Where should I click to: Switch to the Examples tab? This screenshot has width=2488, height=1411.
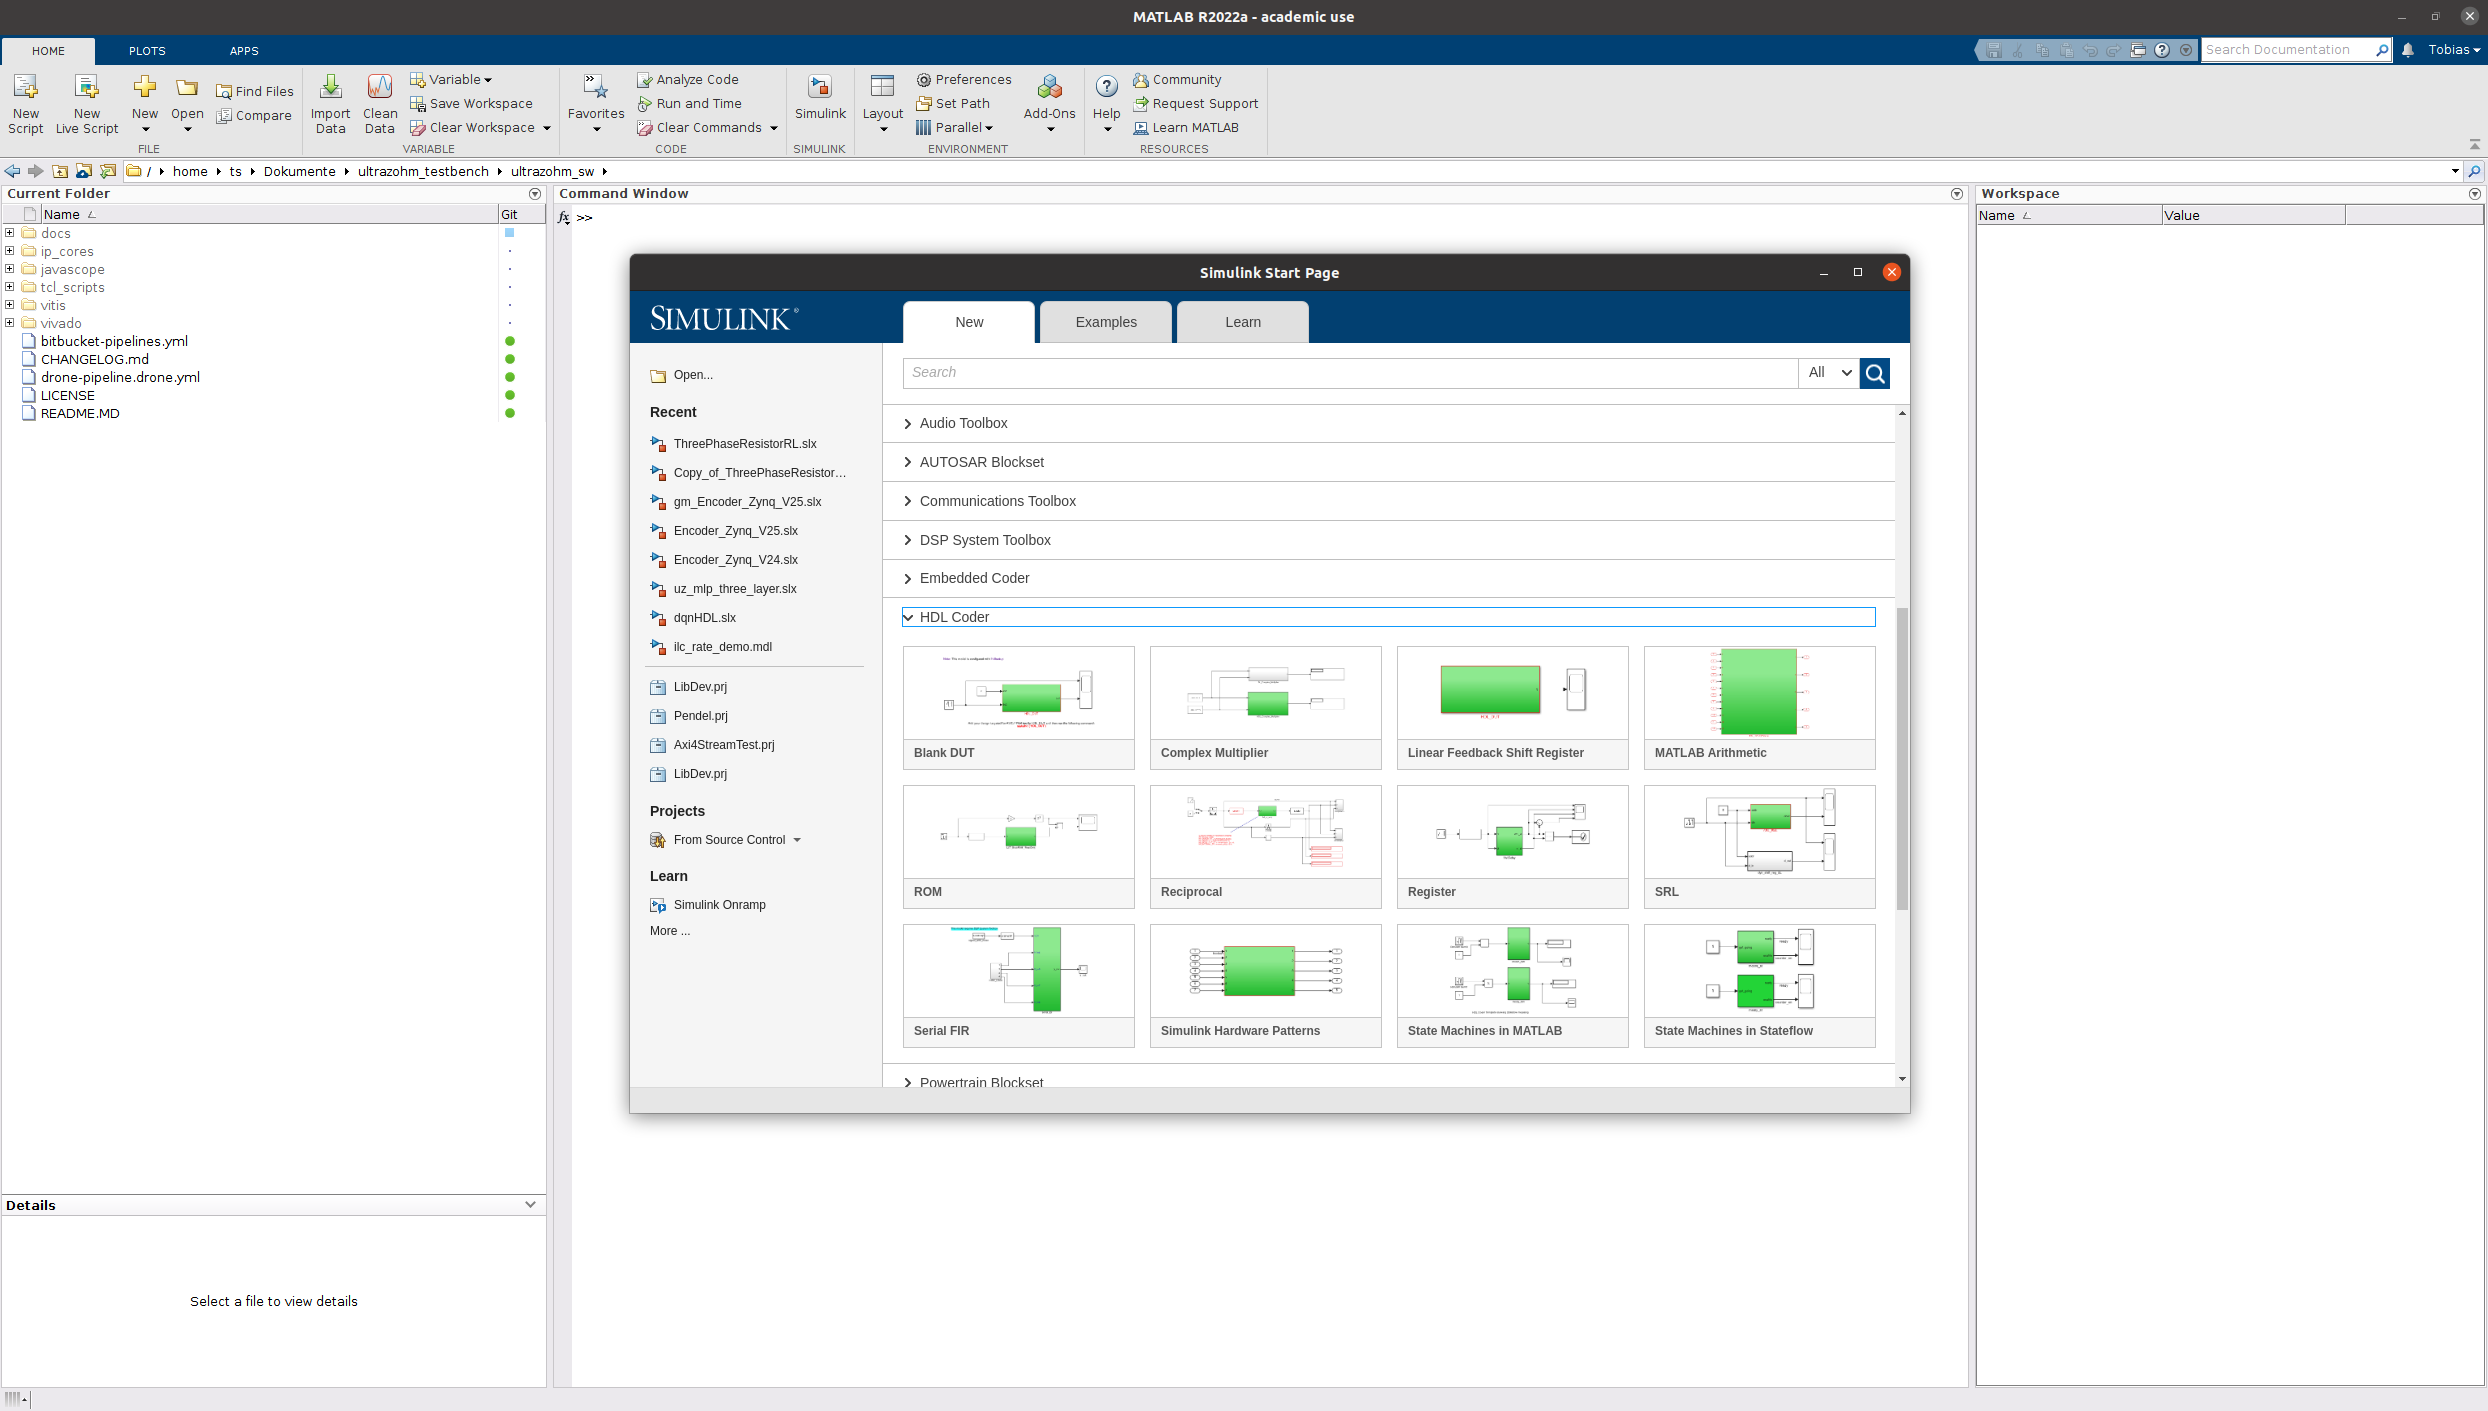1106,322
